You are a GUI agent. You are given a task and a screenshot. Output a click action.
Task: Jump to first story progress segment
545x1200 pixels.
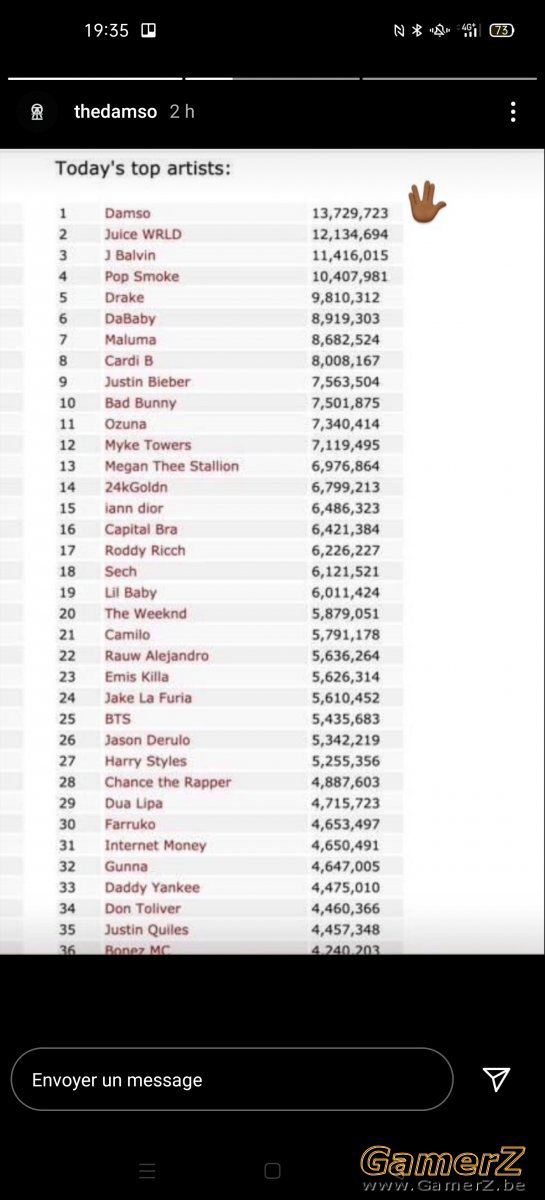click(x=95, y=78)
